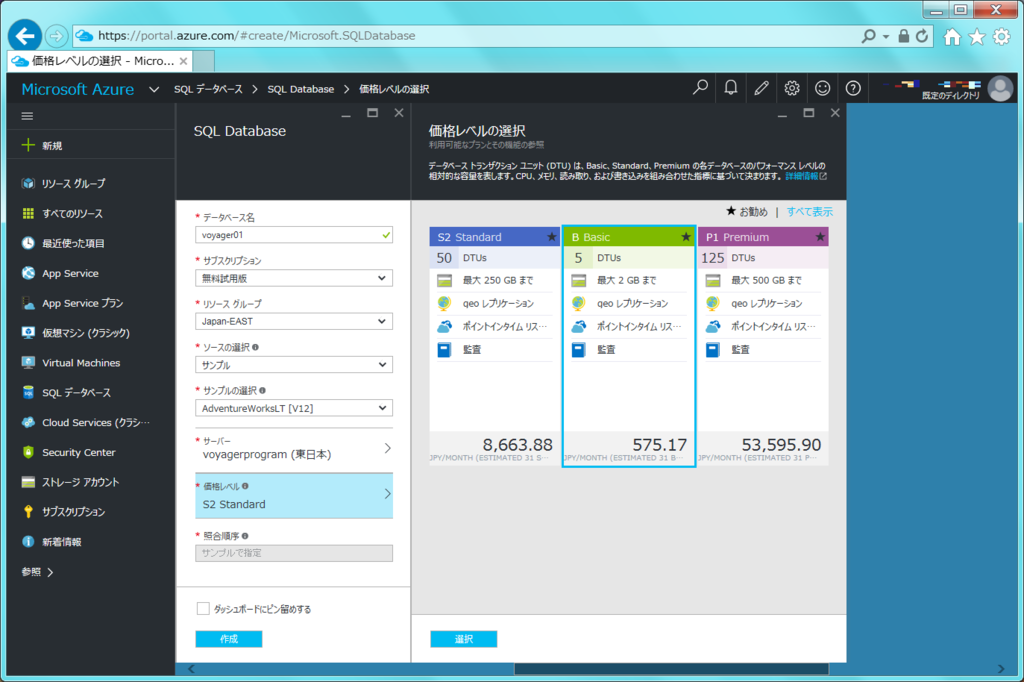Toggle the hamburger sidebar menu
The width and height of the screenshot is (1024, 682).
tap(27, 116)
